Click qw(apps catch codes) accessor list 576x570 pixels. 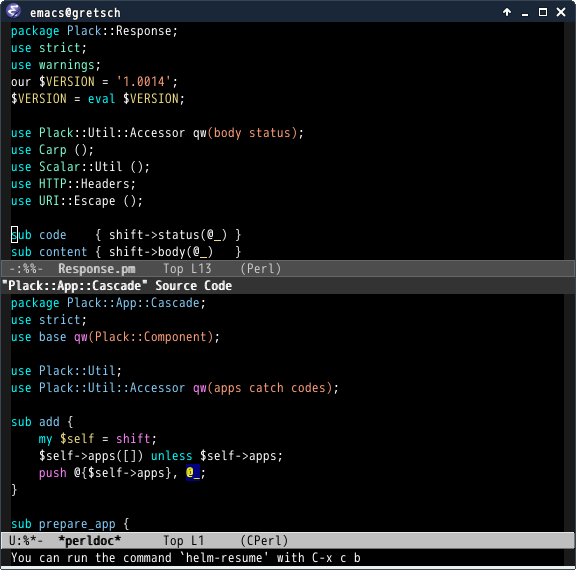click(x=262, y=388)
